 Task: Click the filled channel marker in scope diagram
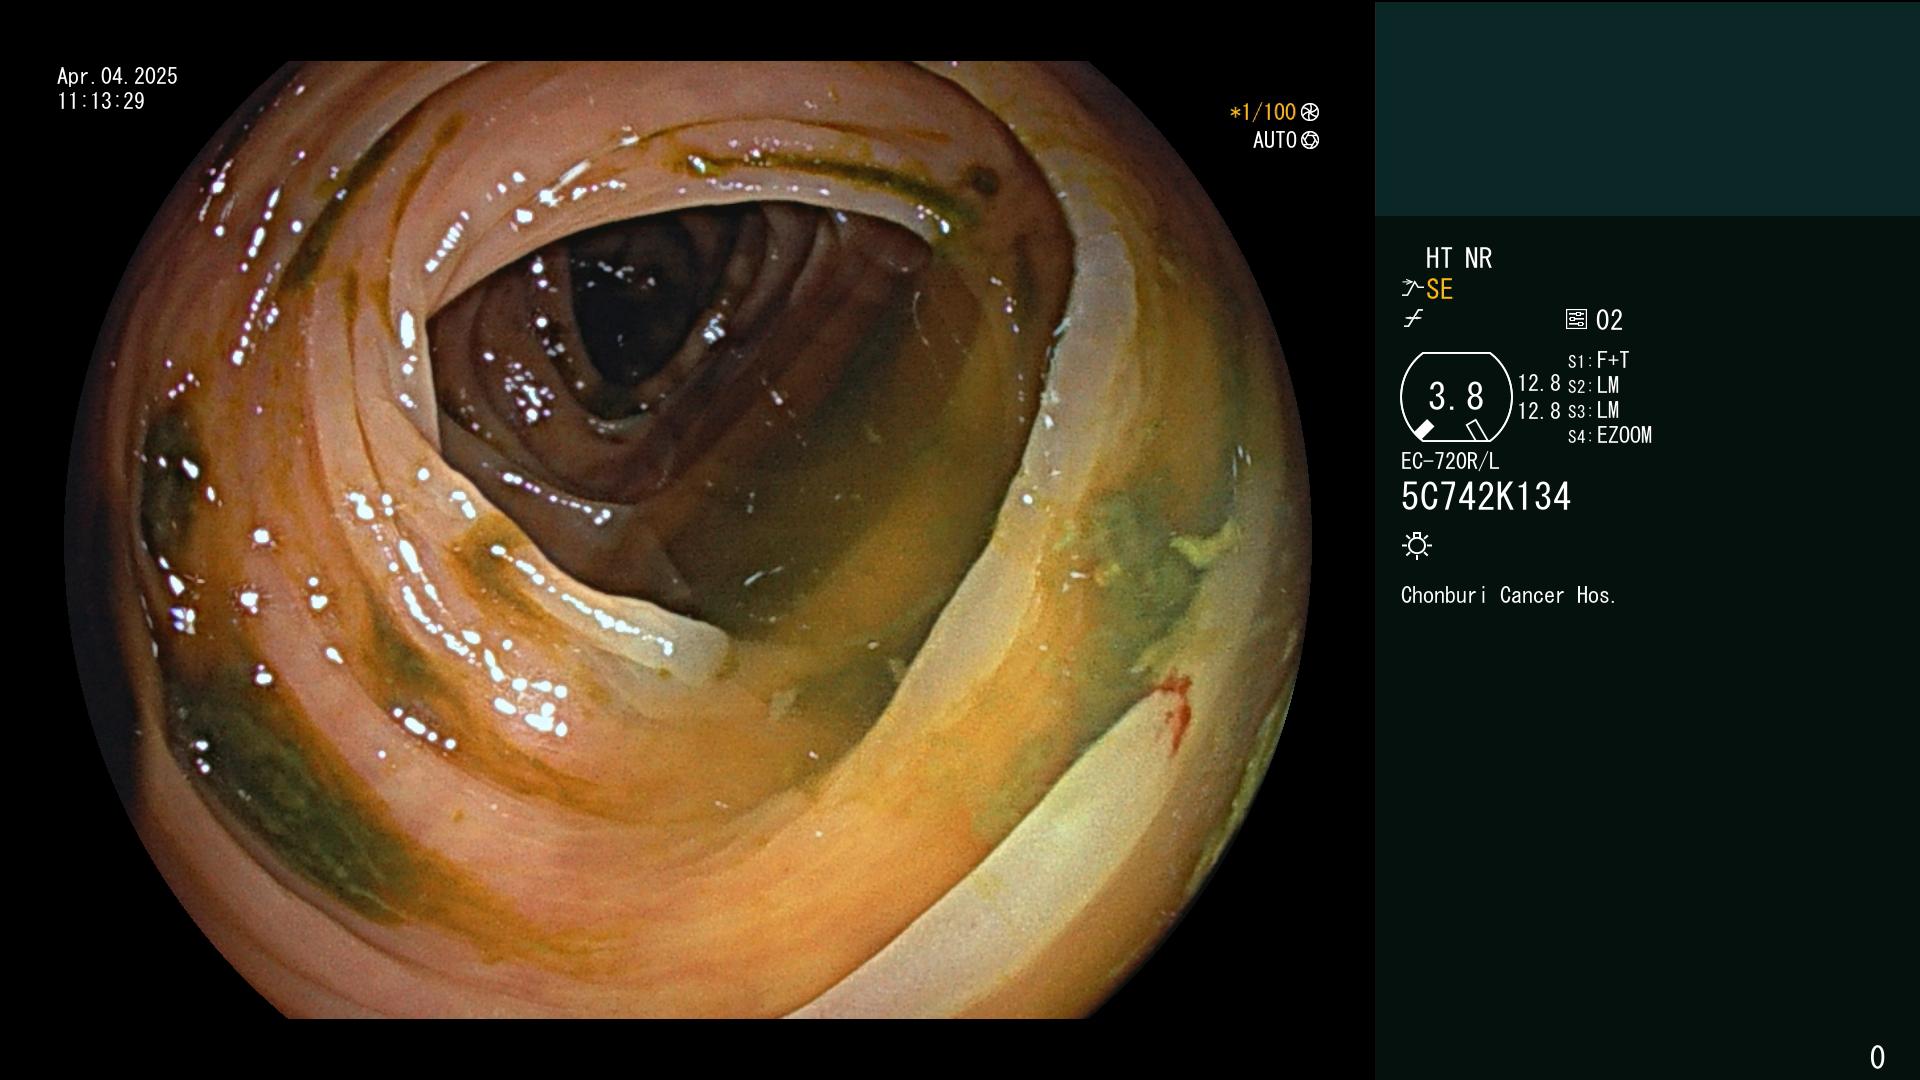(1424, 430)
